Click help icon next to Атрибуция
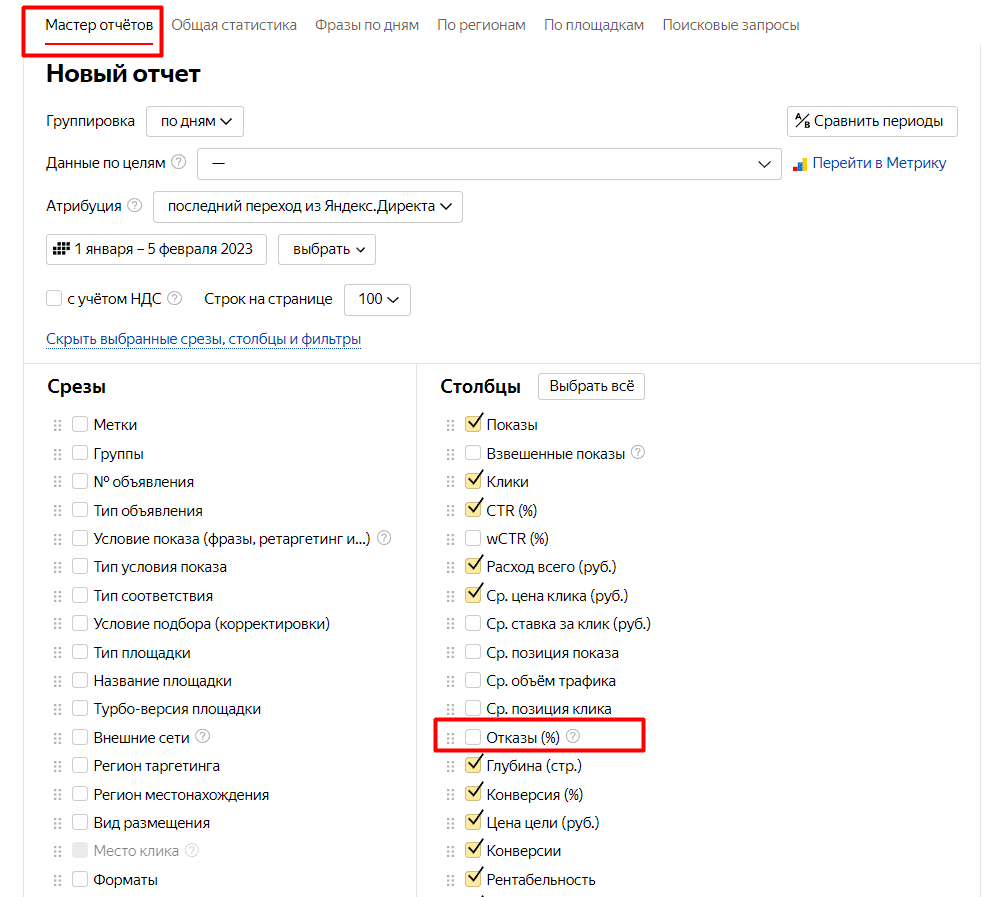 click(135, 206)
